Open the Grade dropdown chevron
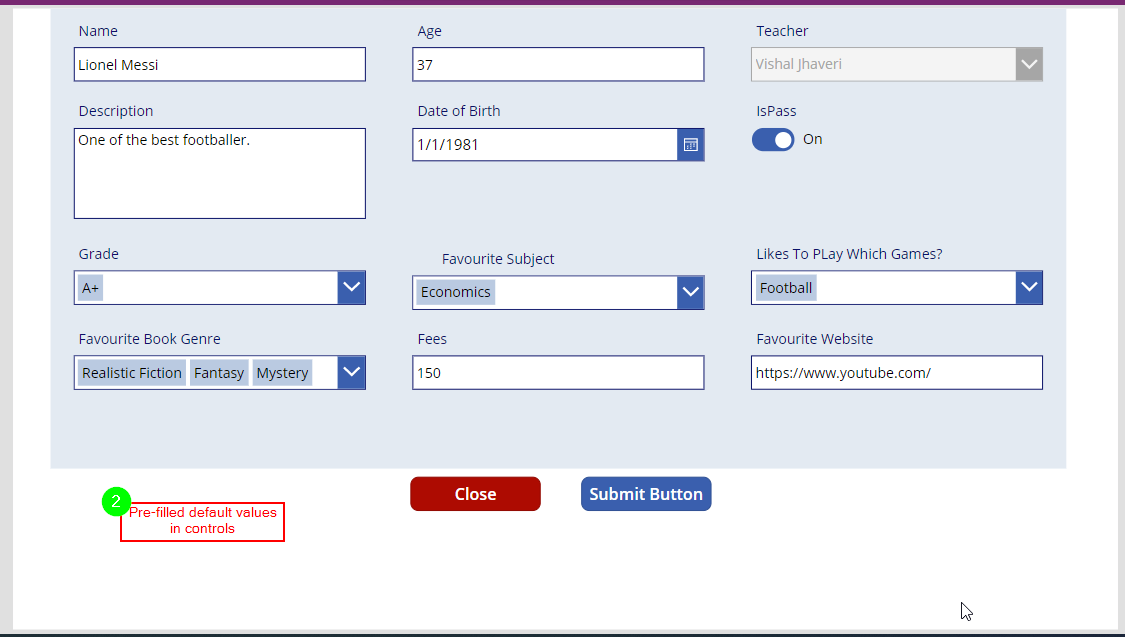 click(x=351, y=288)
